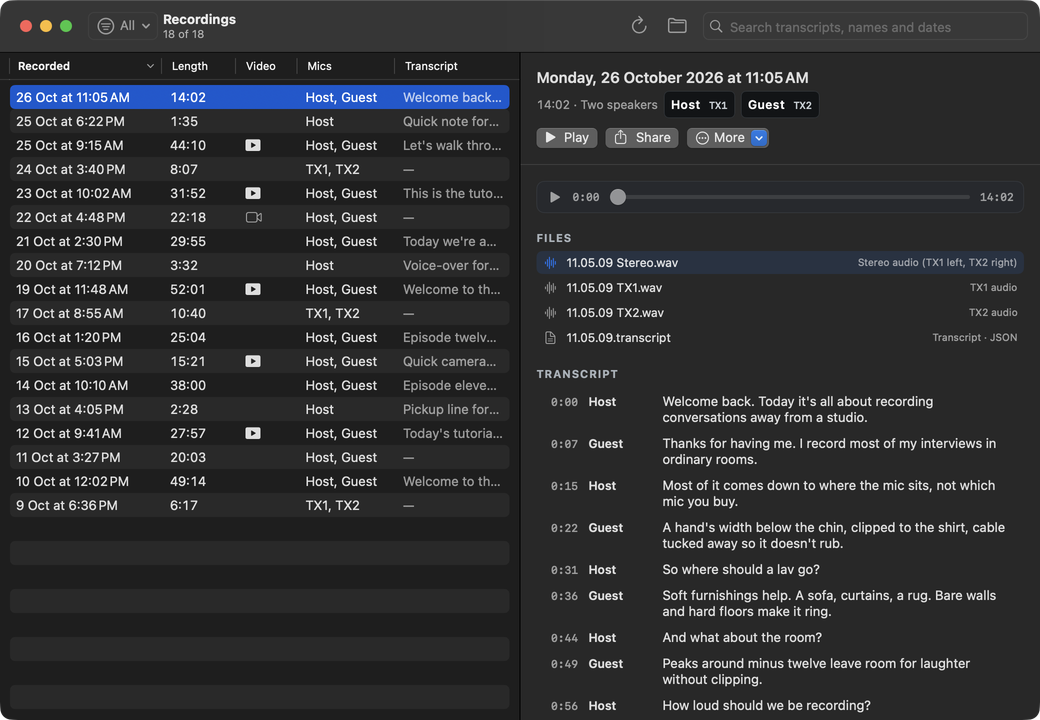Select the 21 Oct at 2:30 PM recording
Image resolution: width=1040 pixels, height=720 pixels.
click(259, 241)
